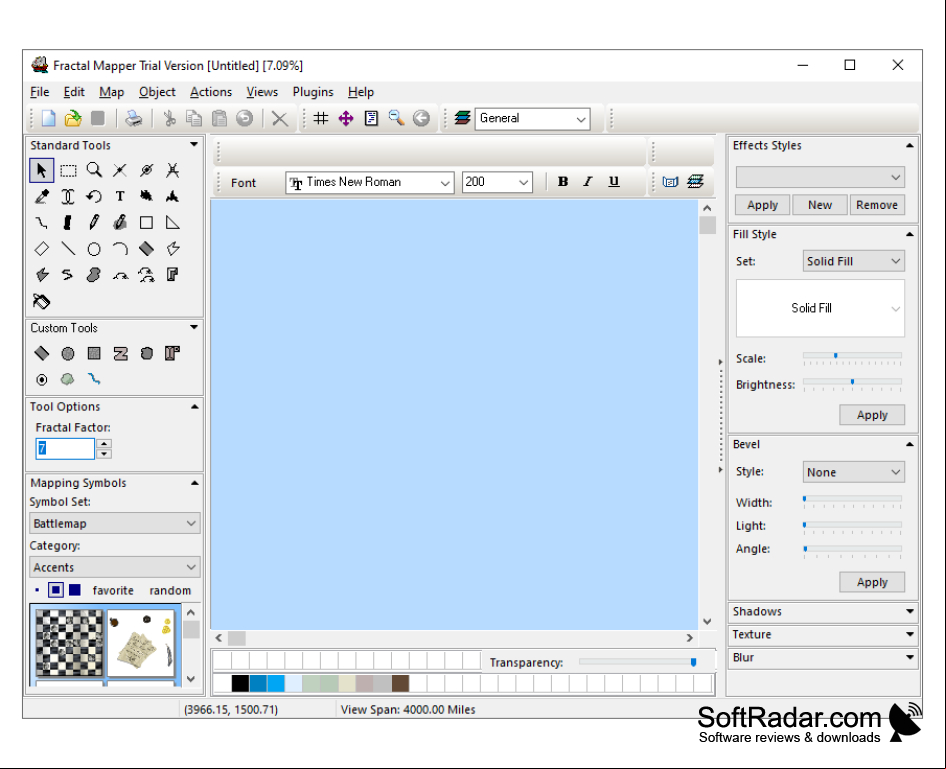Activate the magnifier Zoom tool
Screen dimensions: 946x769
pos(94,171)
